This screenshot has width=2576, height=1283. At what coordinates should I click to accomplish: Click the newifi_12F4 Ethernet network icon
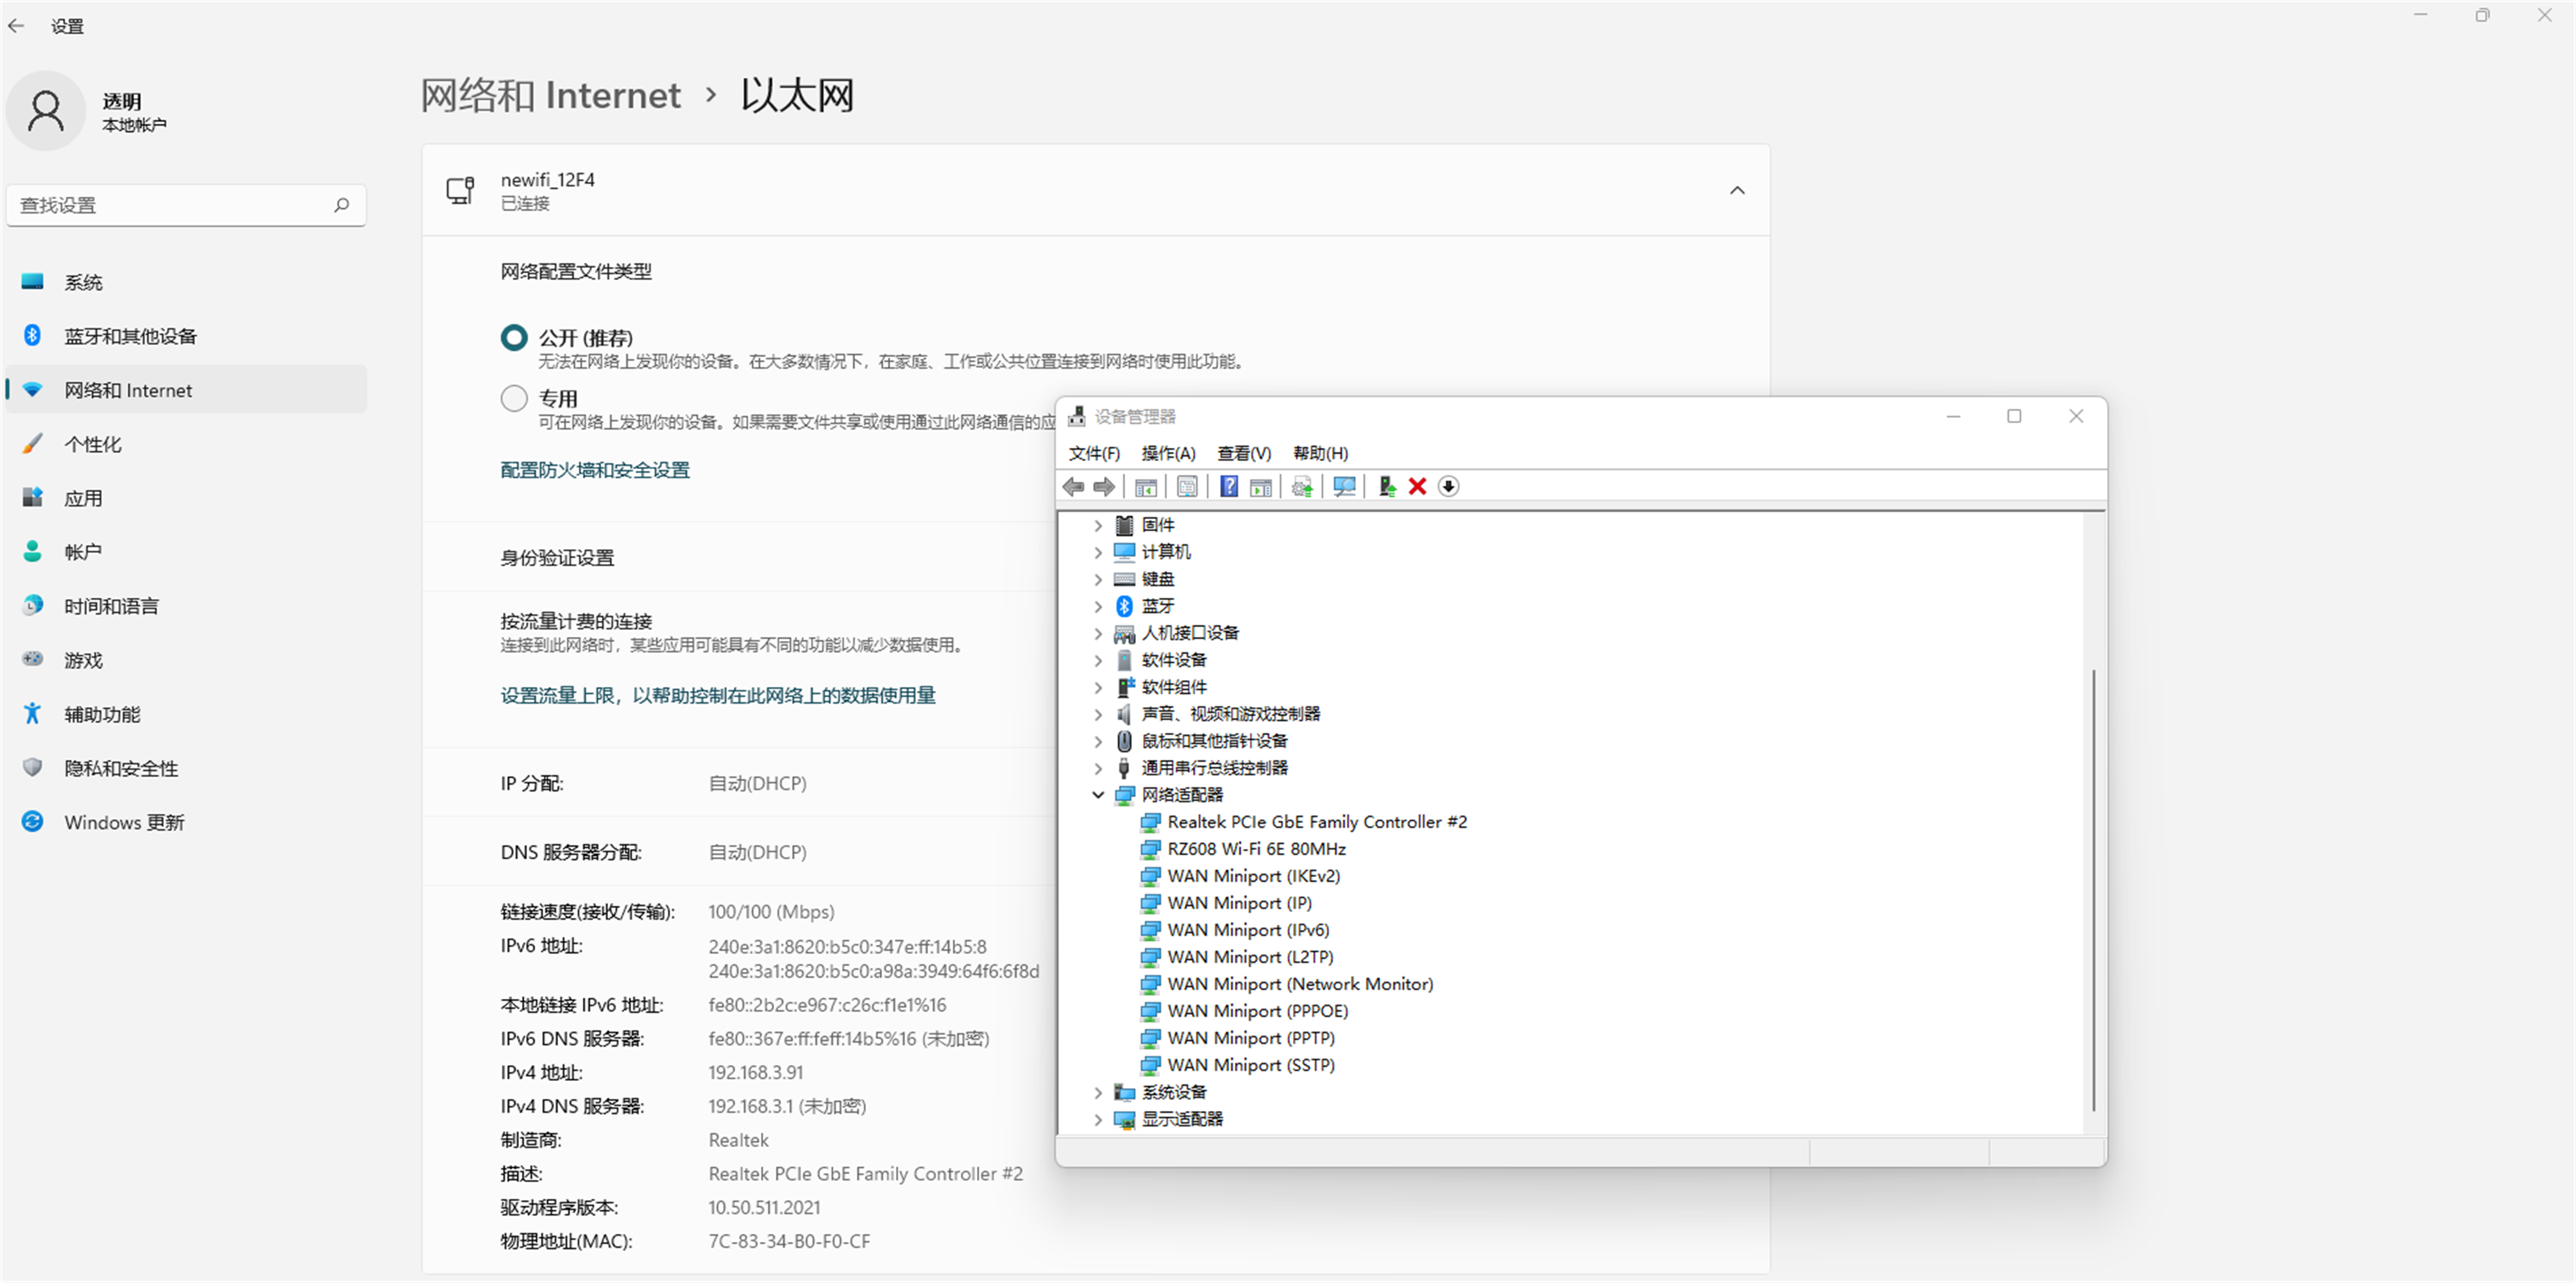[460, 190]
